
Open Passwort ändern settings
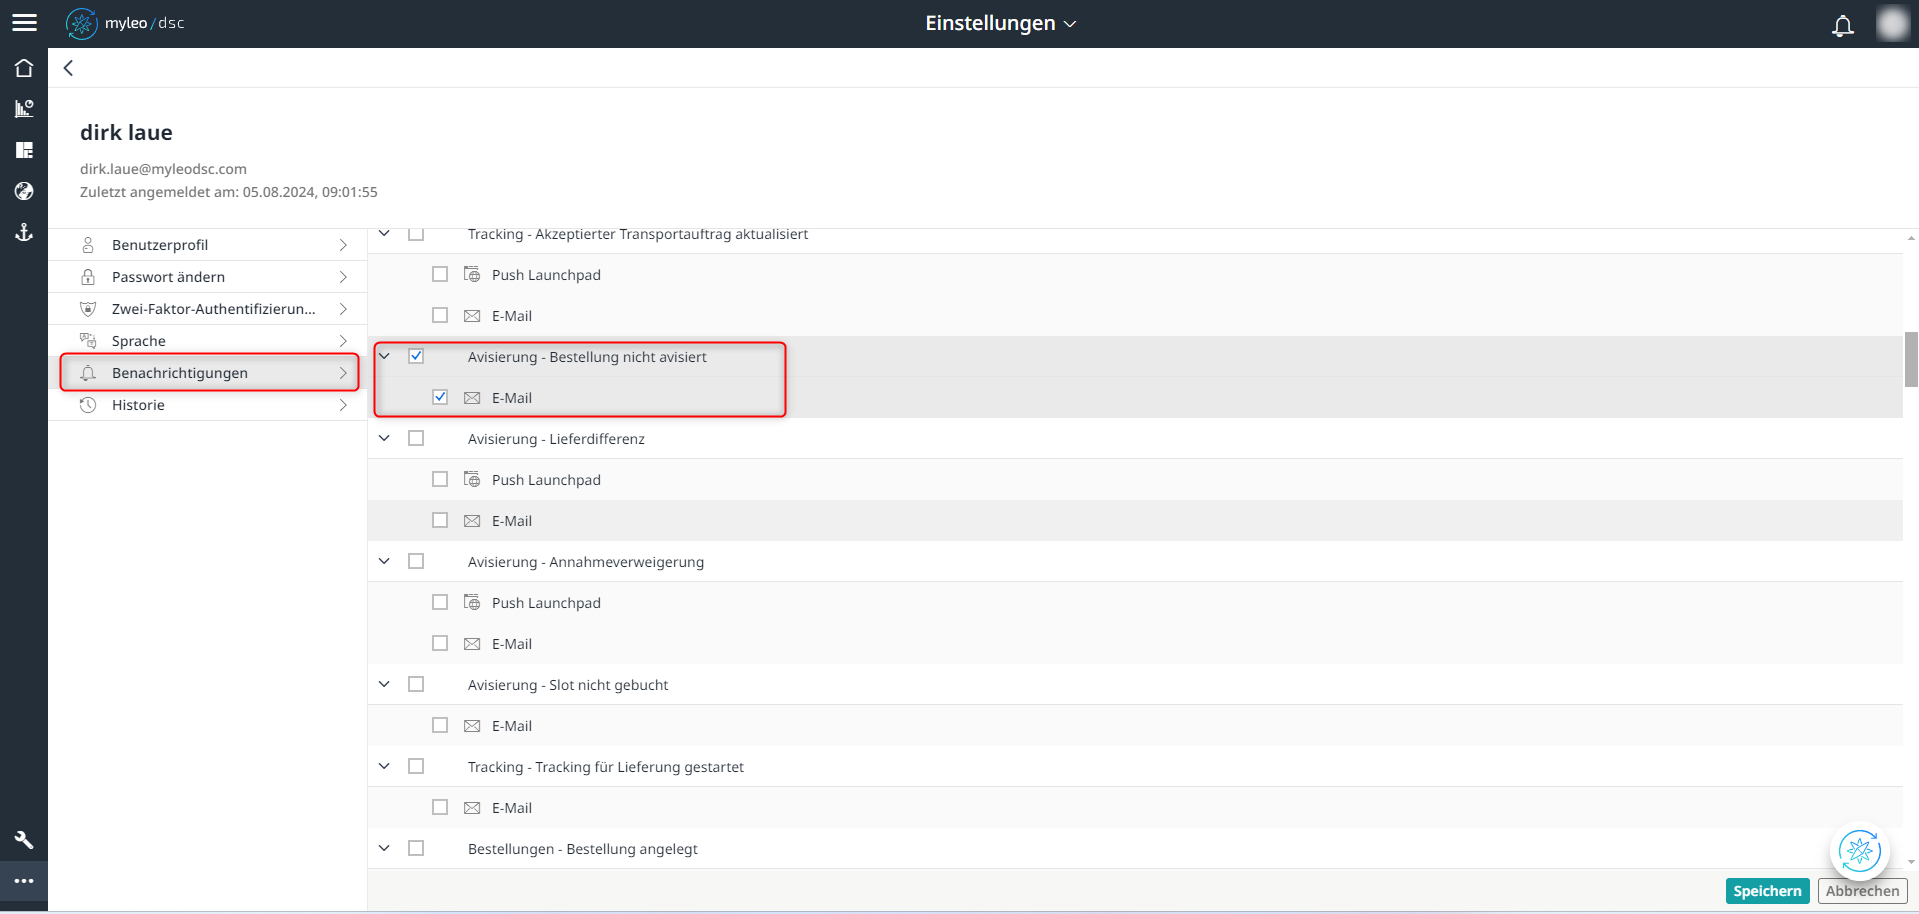click(x=208, y=277)
